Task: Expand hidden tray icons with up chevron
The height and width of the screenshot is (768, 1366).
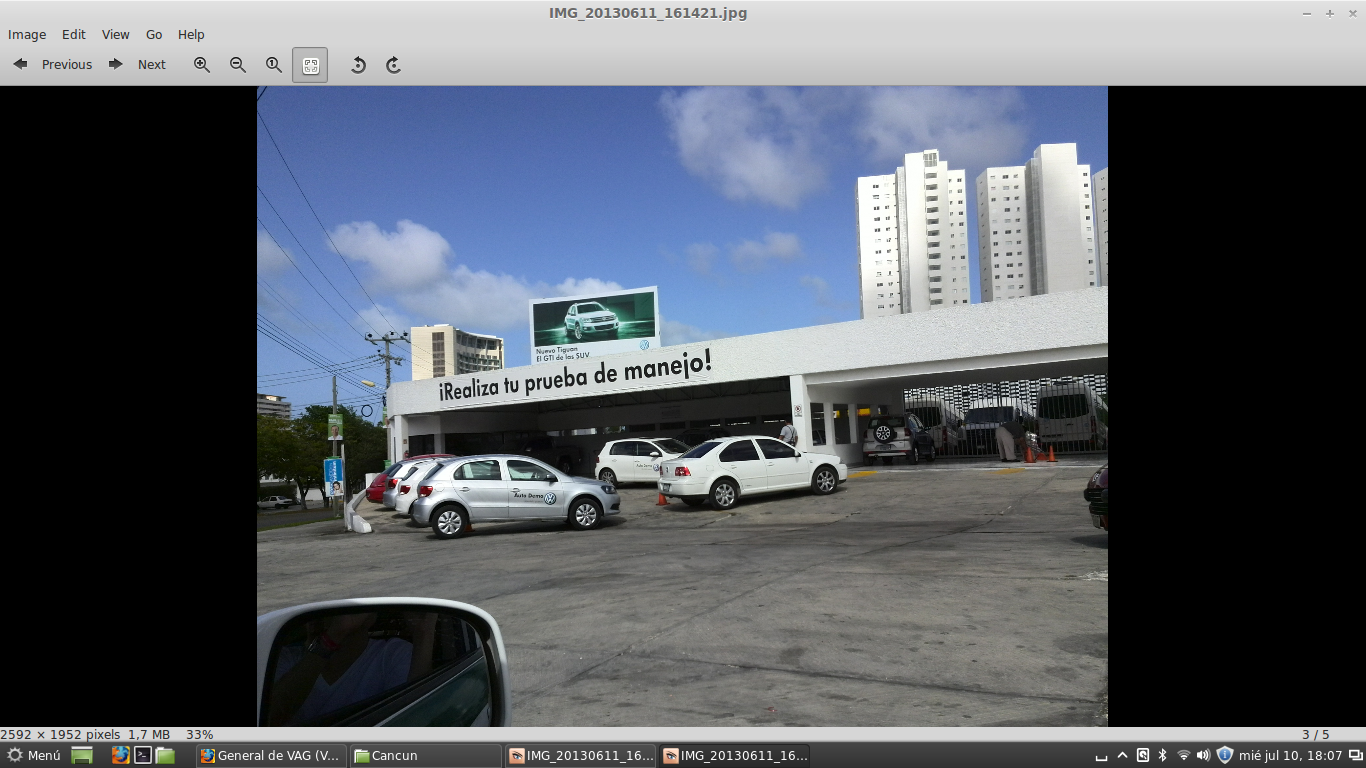Action: click(1122, 755)
